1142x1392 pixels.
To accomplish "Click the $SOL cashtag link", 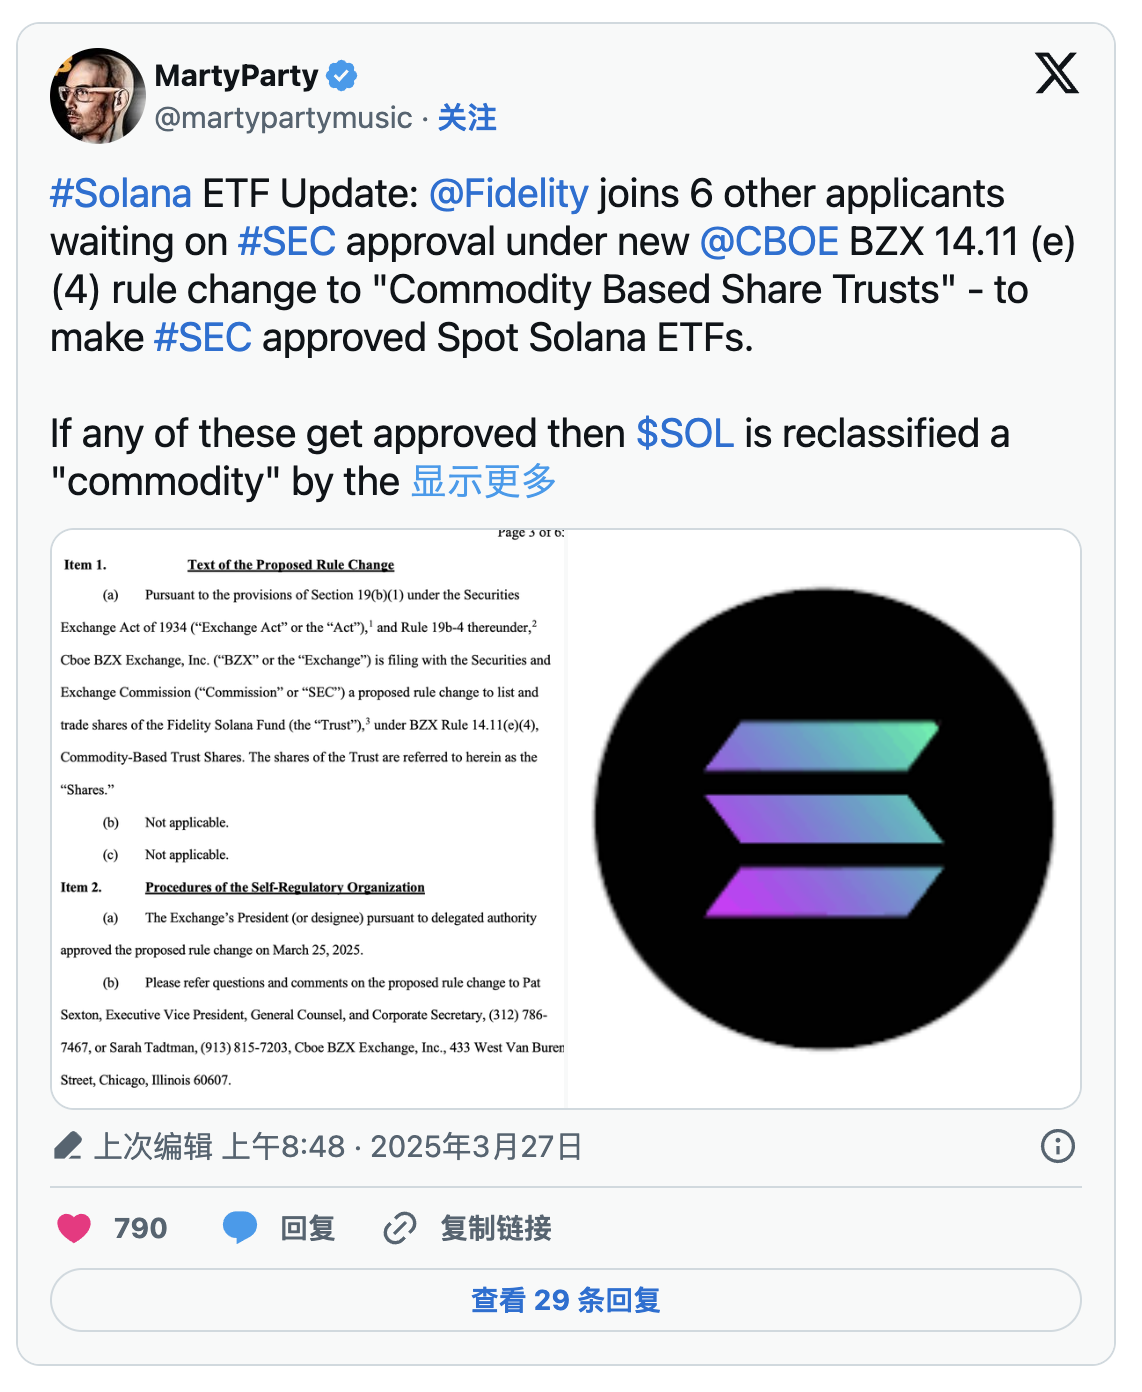I will (x=685, y=434).
